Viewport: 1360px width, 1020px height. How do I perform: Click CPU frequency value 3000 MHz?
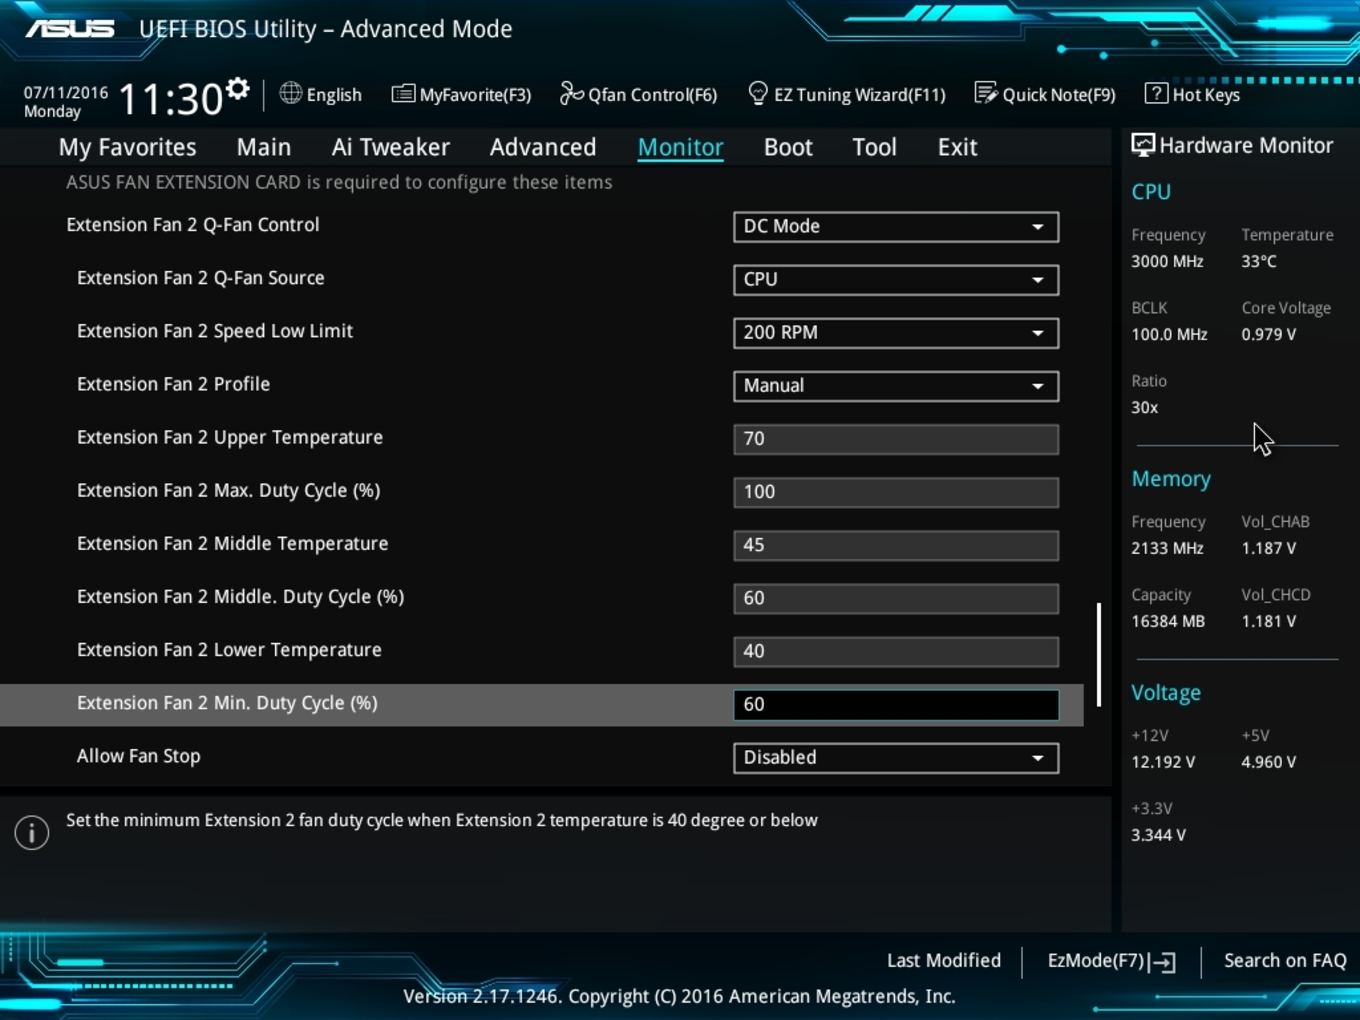click(x=1167, y=261)
